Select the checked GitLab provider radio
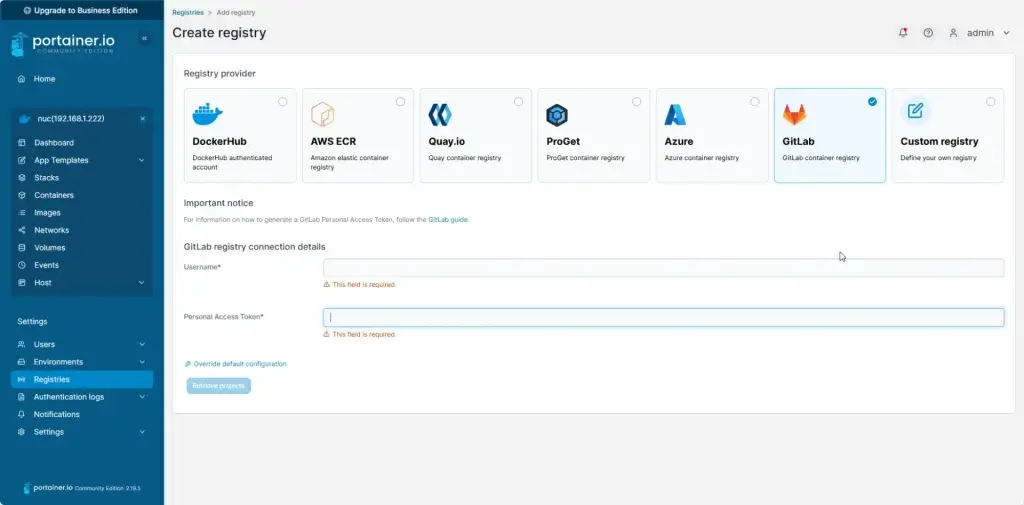Screen dimensions: 1024x505 pos(872,102)
